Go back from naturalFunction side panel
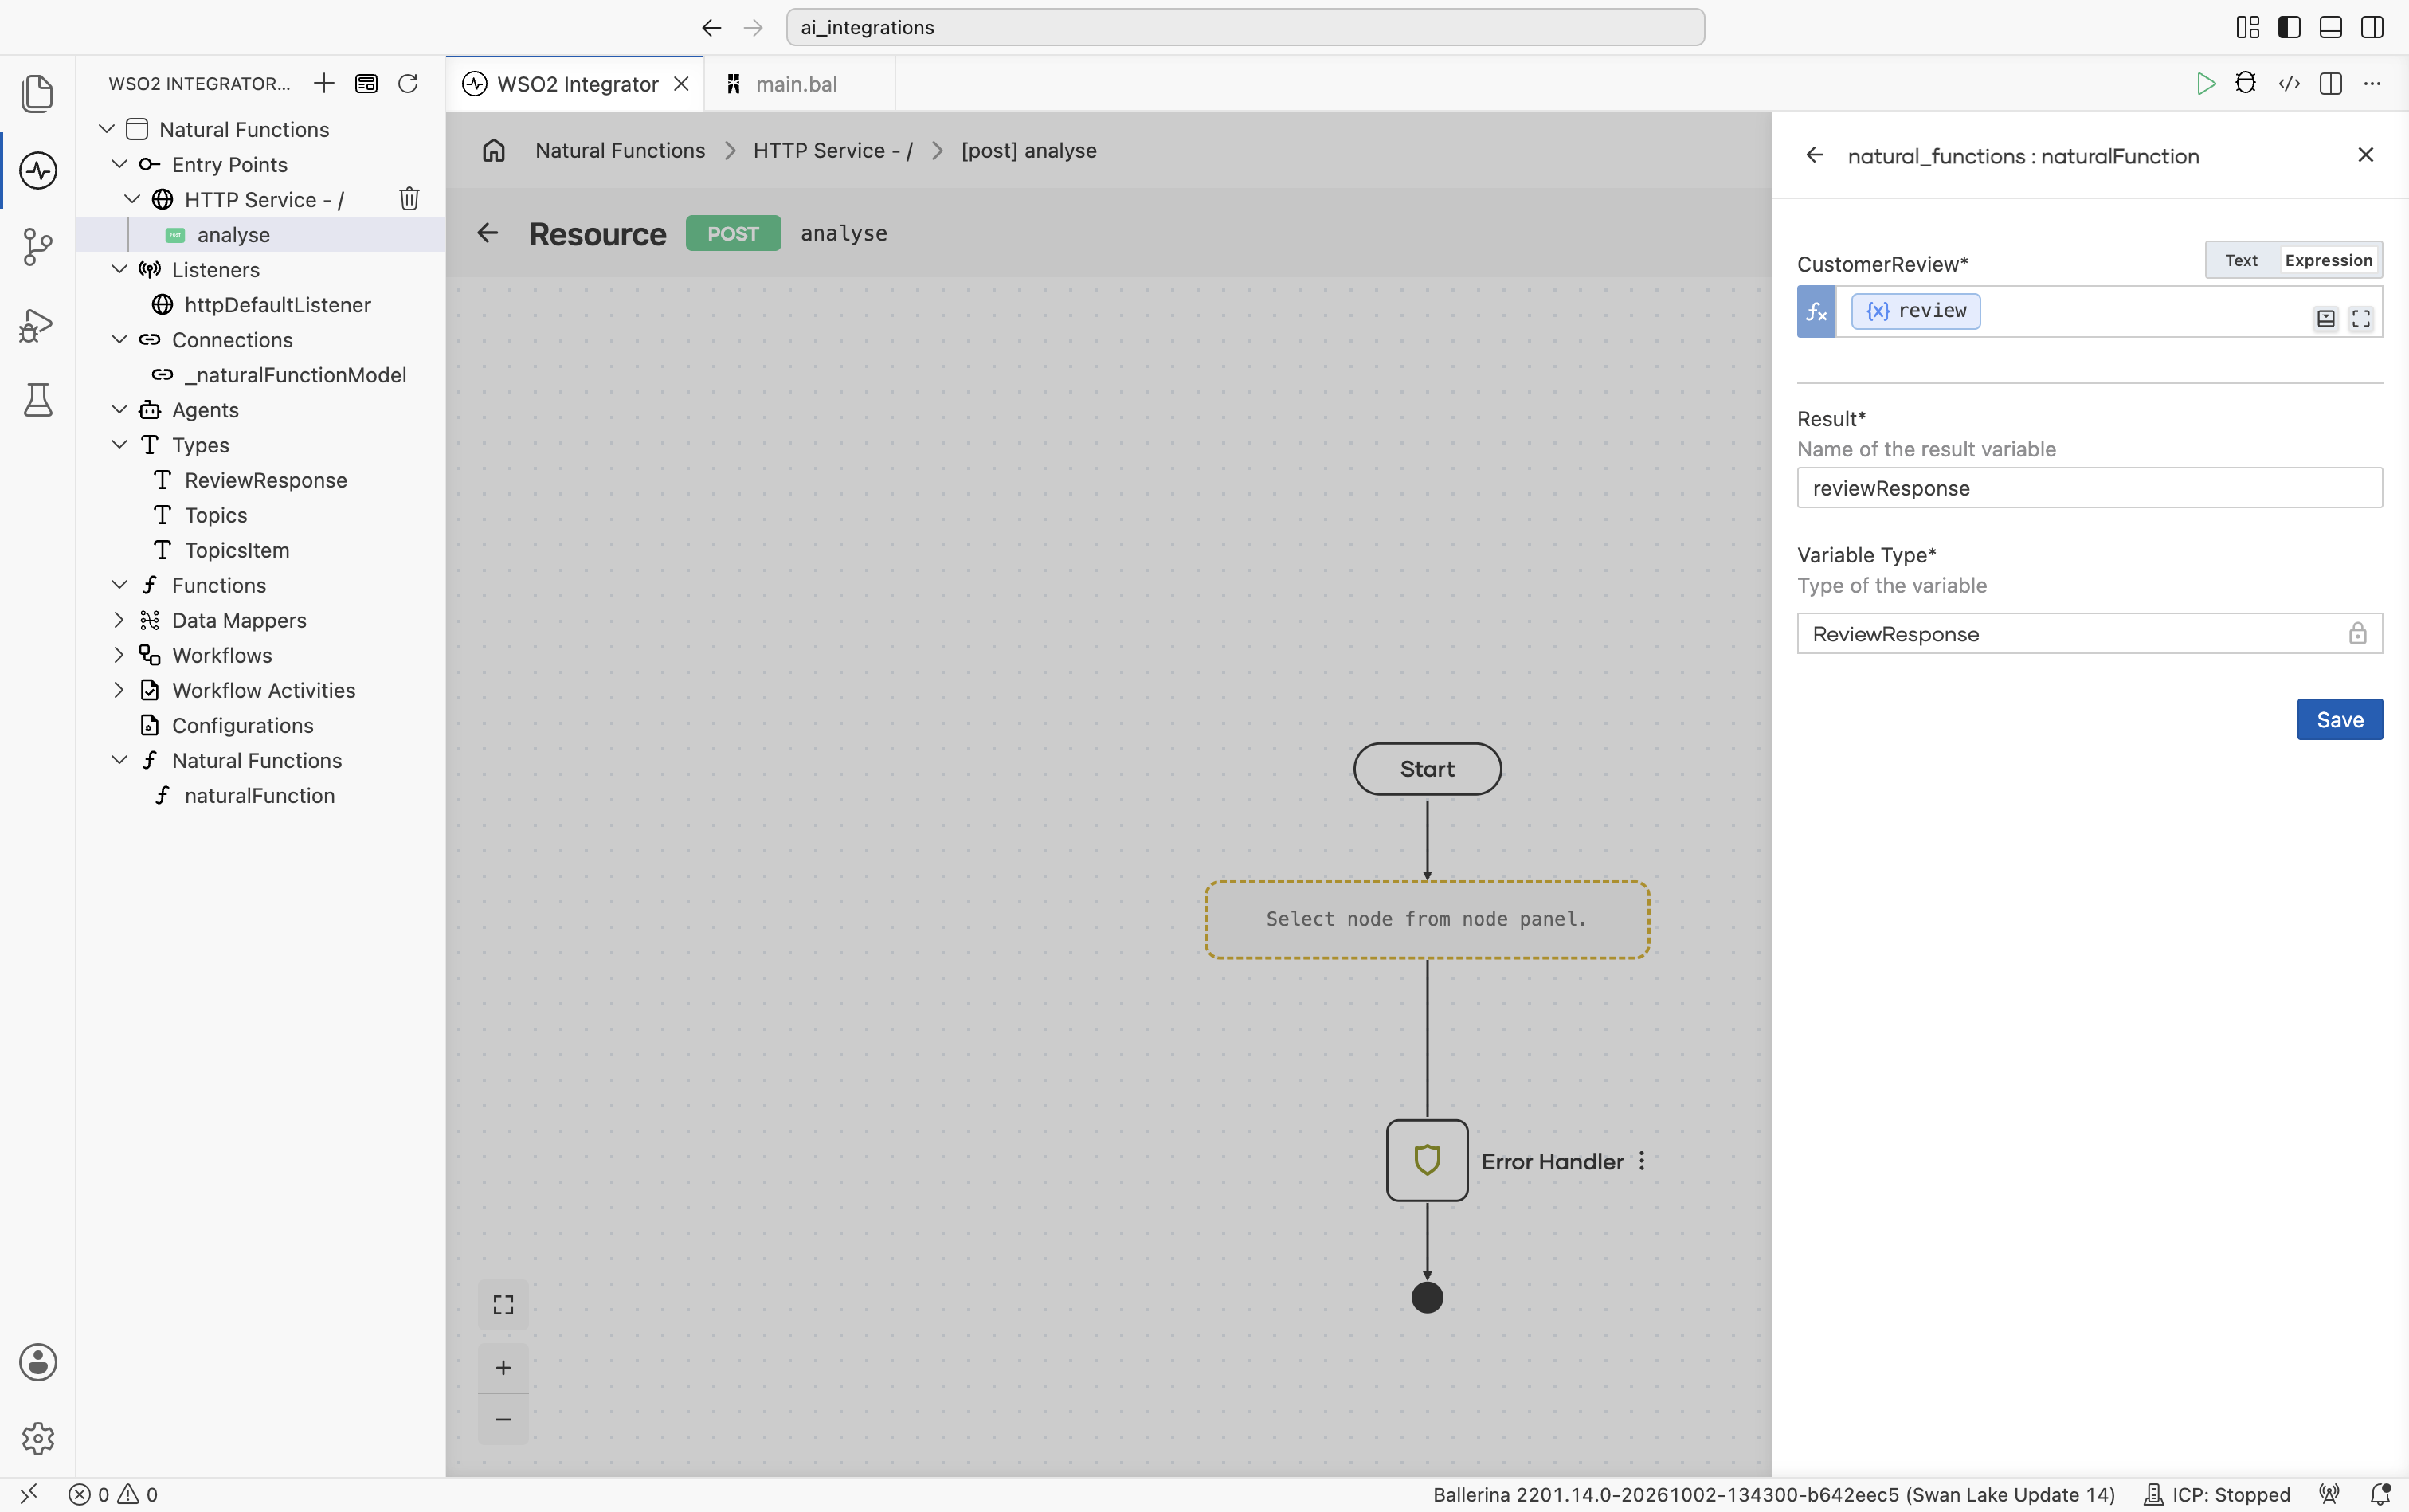This screenshot has height=1512, width=2409. click(x=1814, y=155)
